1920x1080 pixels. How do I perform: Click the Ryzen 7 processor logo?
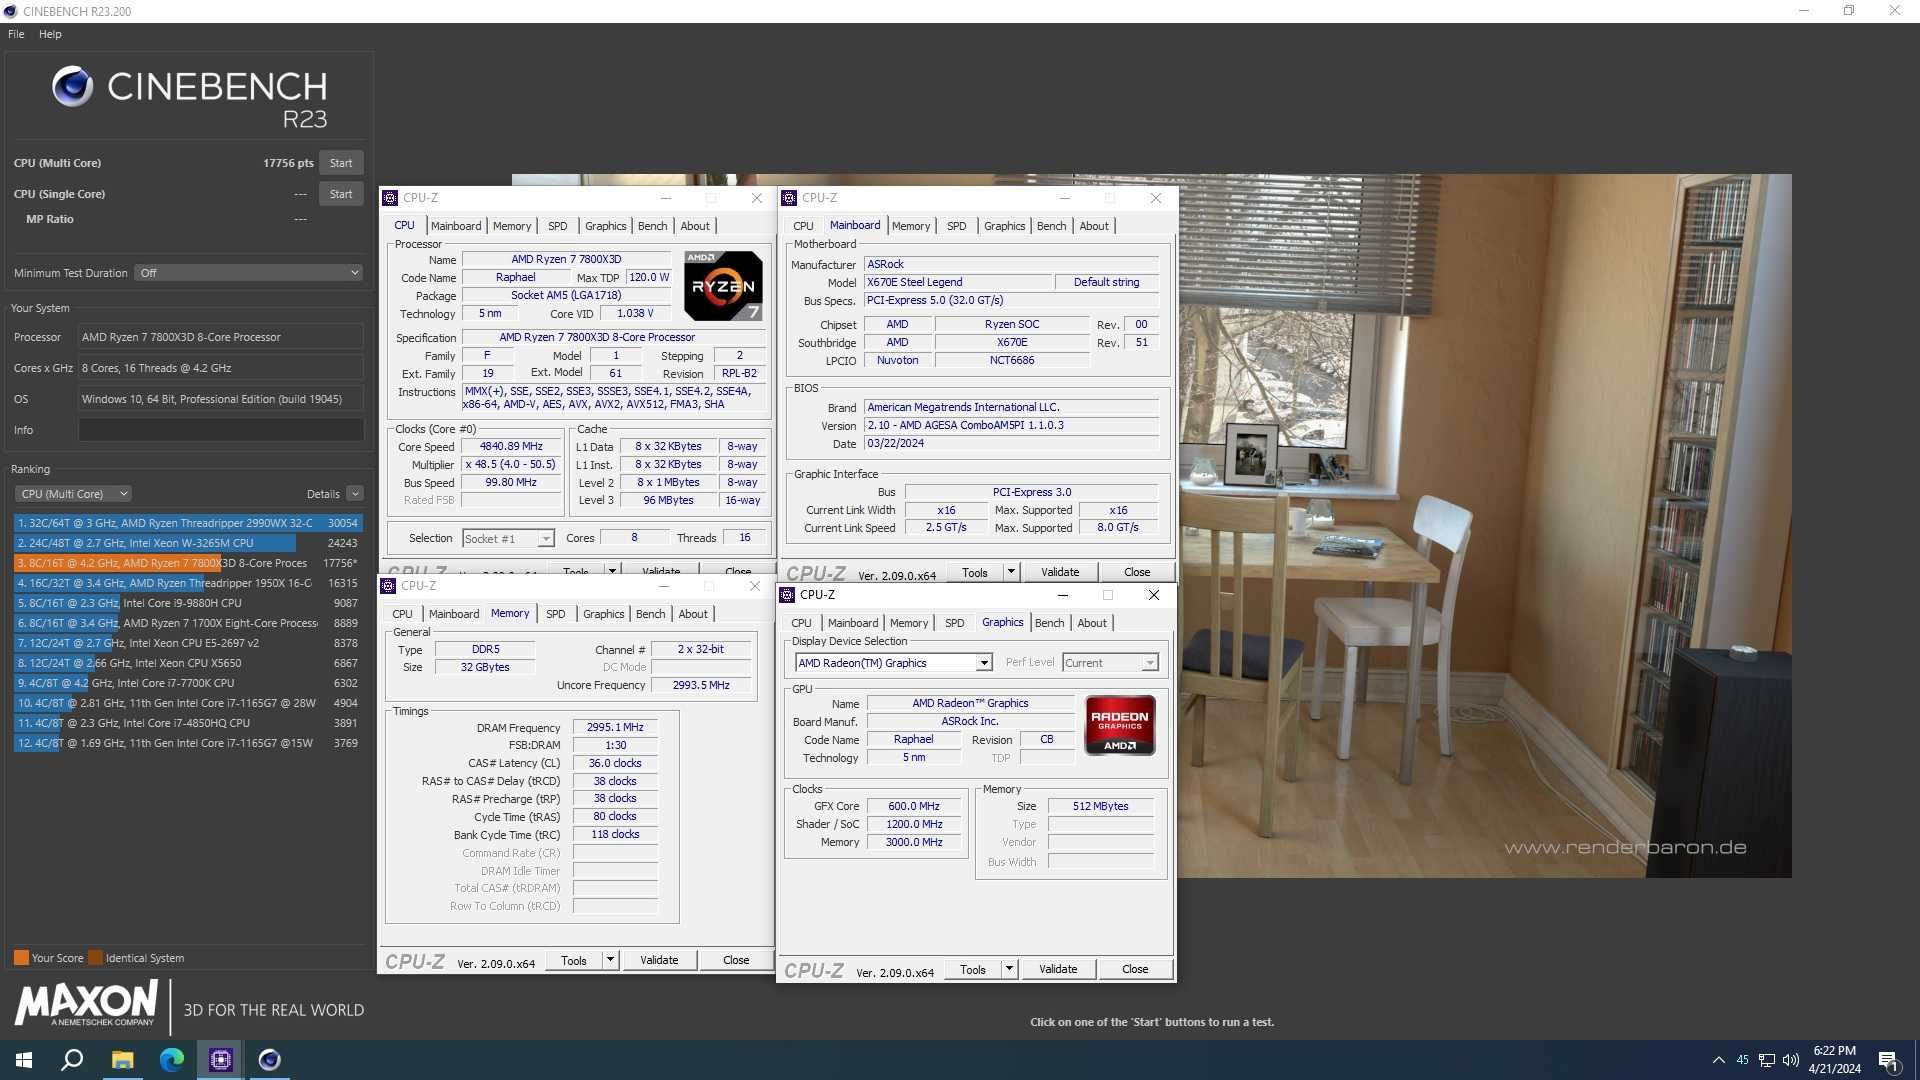tap(723, 286)
